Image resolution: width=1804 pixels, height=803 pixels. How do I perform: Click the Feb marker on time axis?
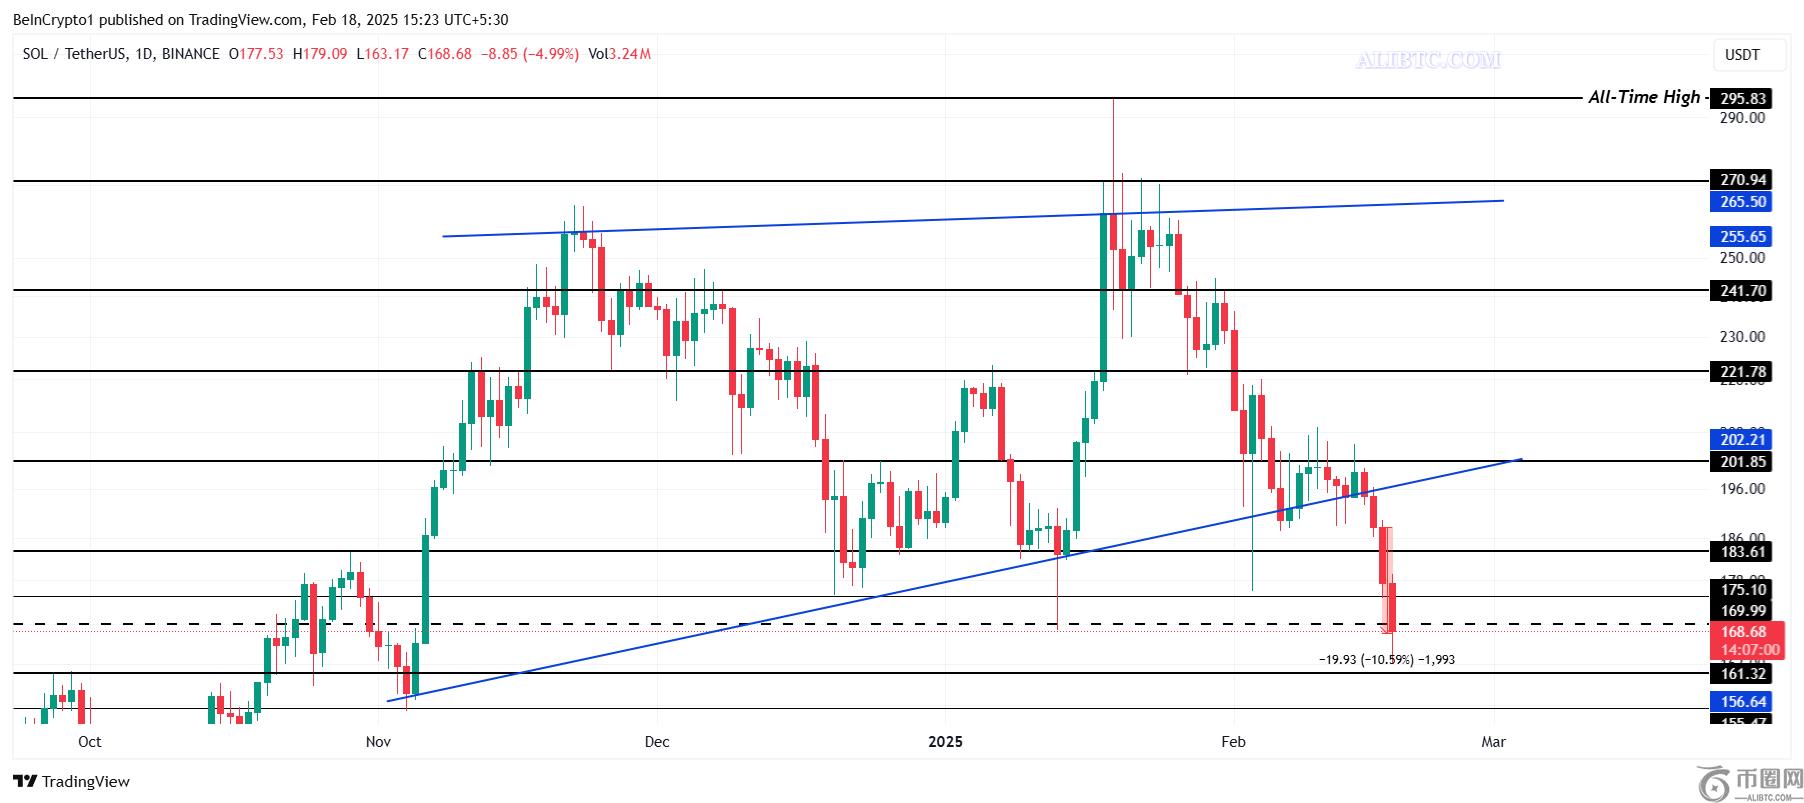click(x=1233, y=741)
